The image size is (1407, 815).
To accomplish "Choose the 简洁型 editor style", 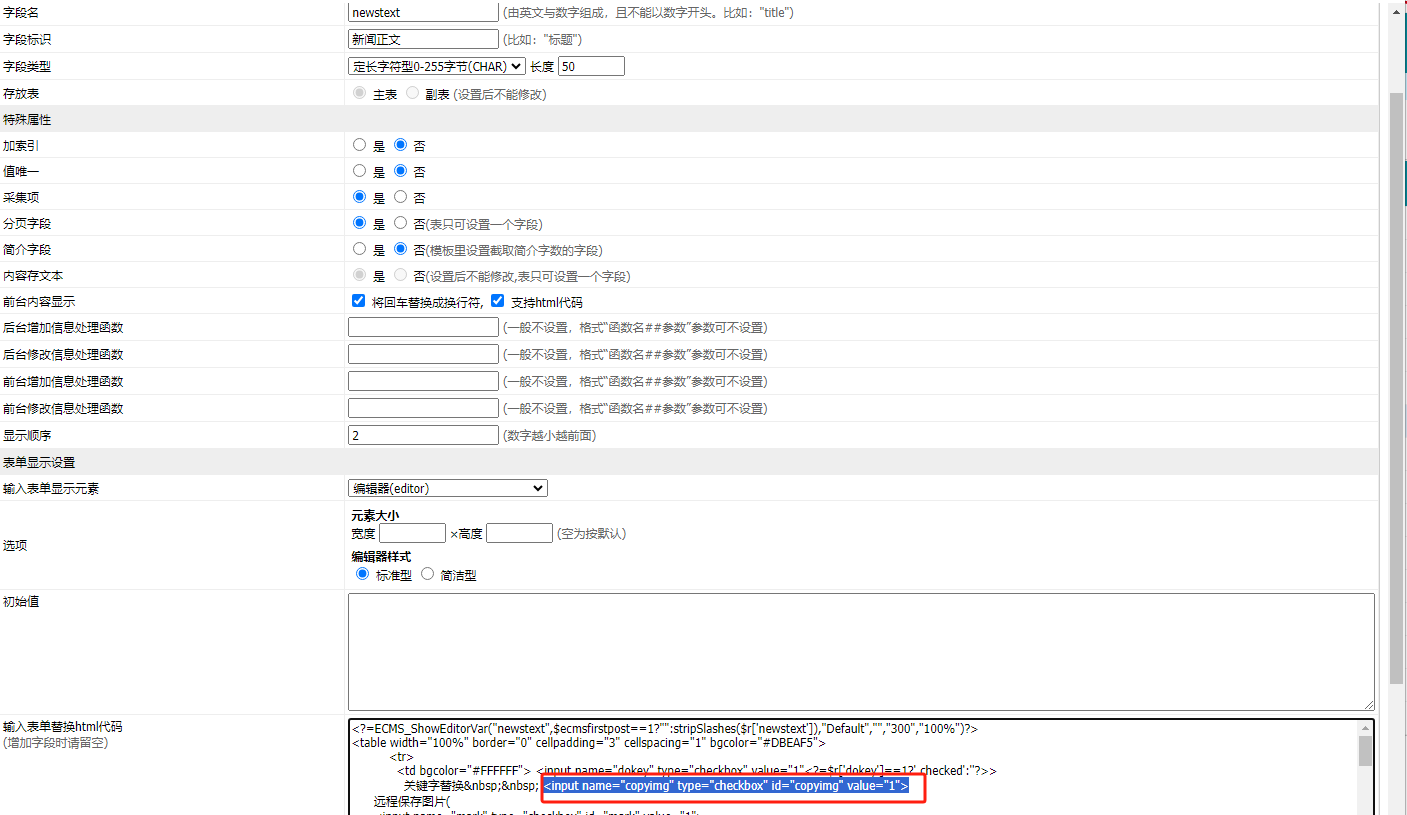I will pyautogui.click(x=427, y=574).
